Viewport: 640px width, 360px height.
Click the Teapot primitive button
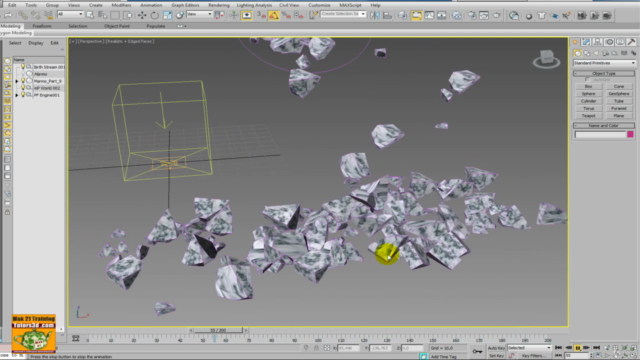tap(588, 116)
